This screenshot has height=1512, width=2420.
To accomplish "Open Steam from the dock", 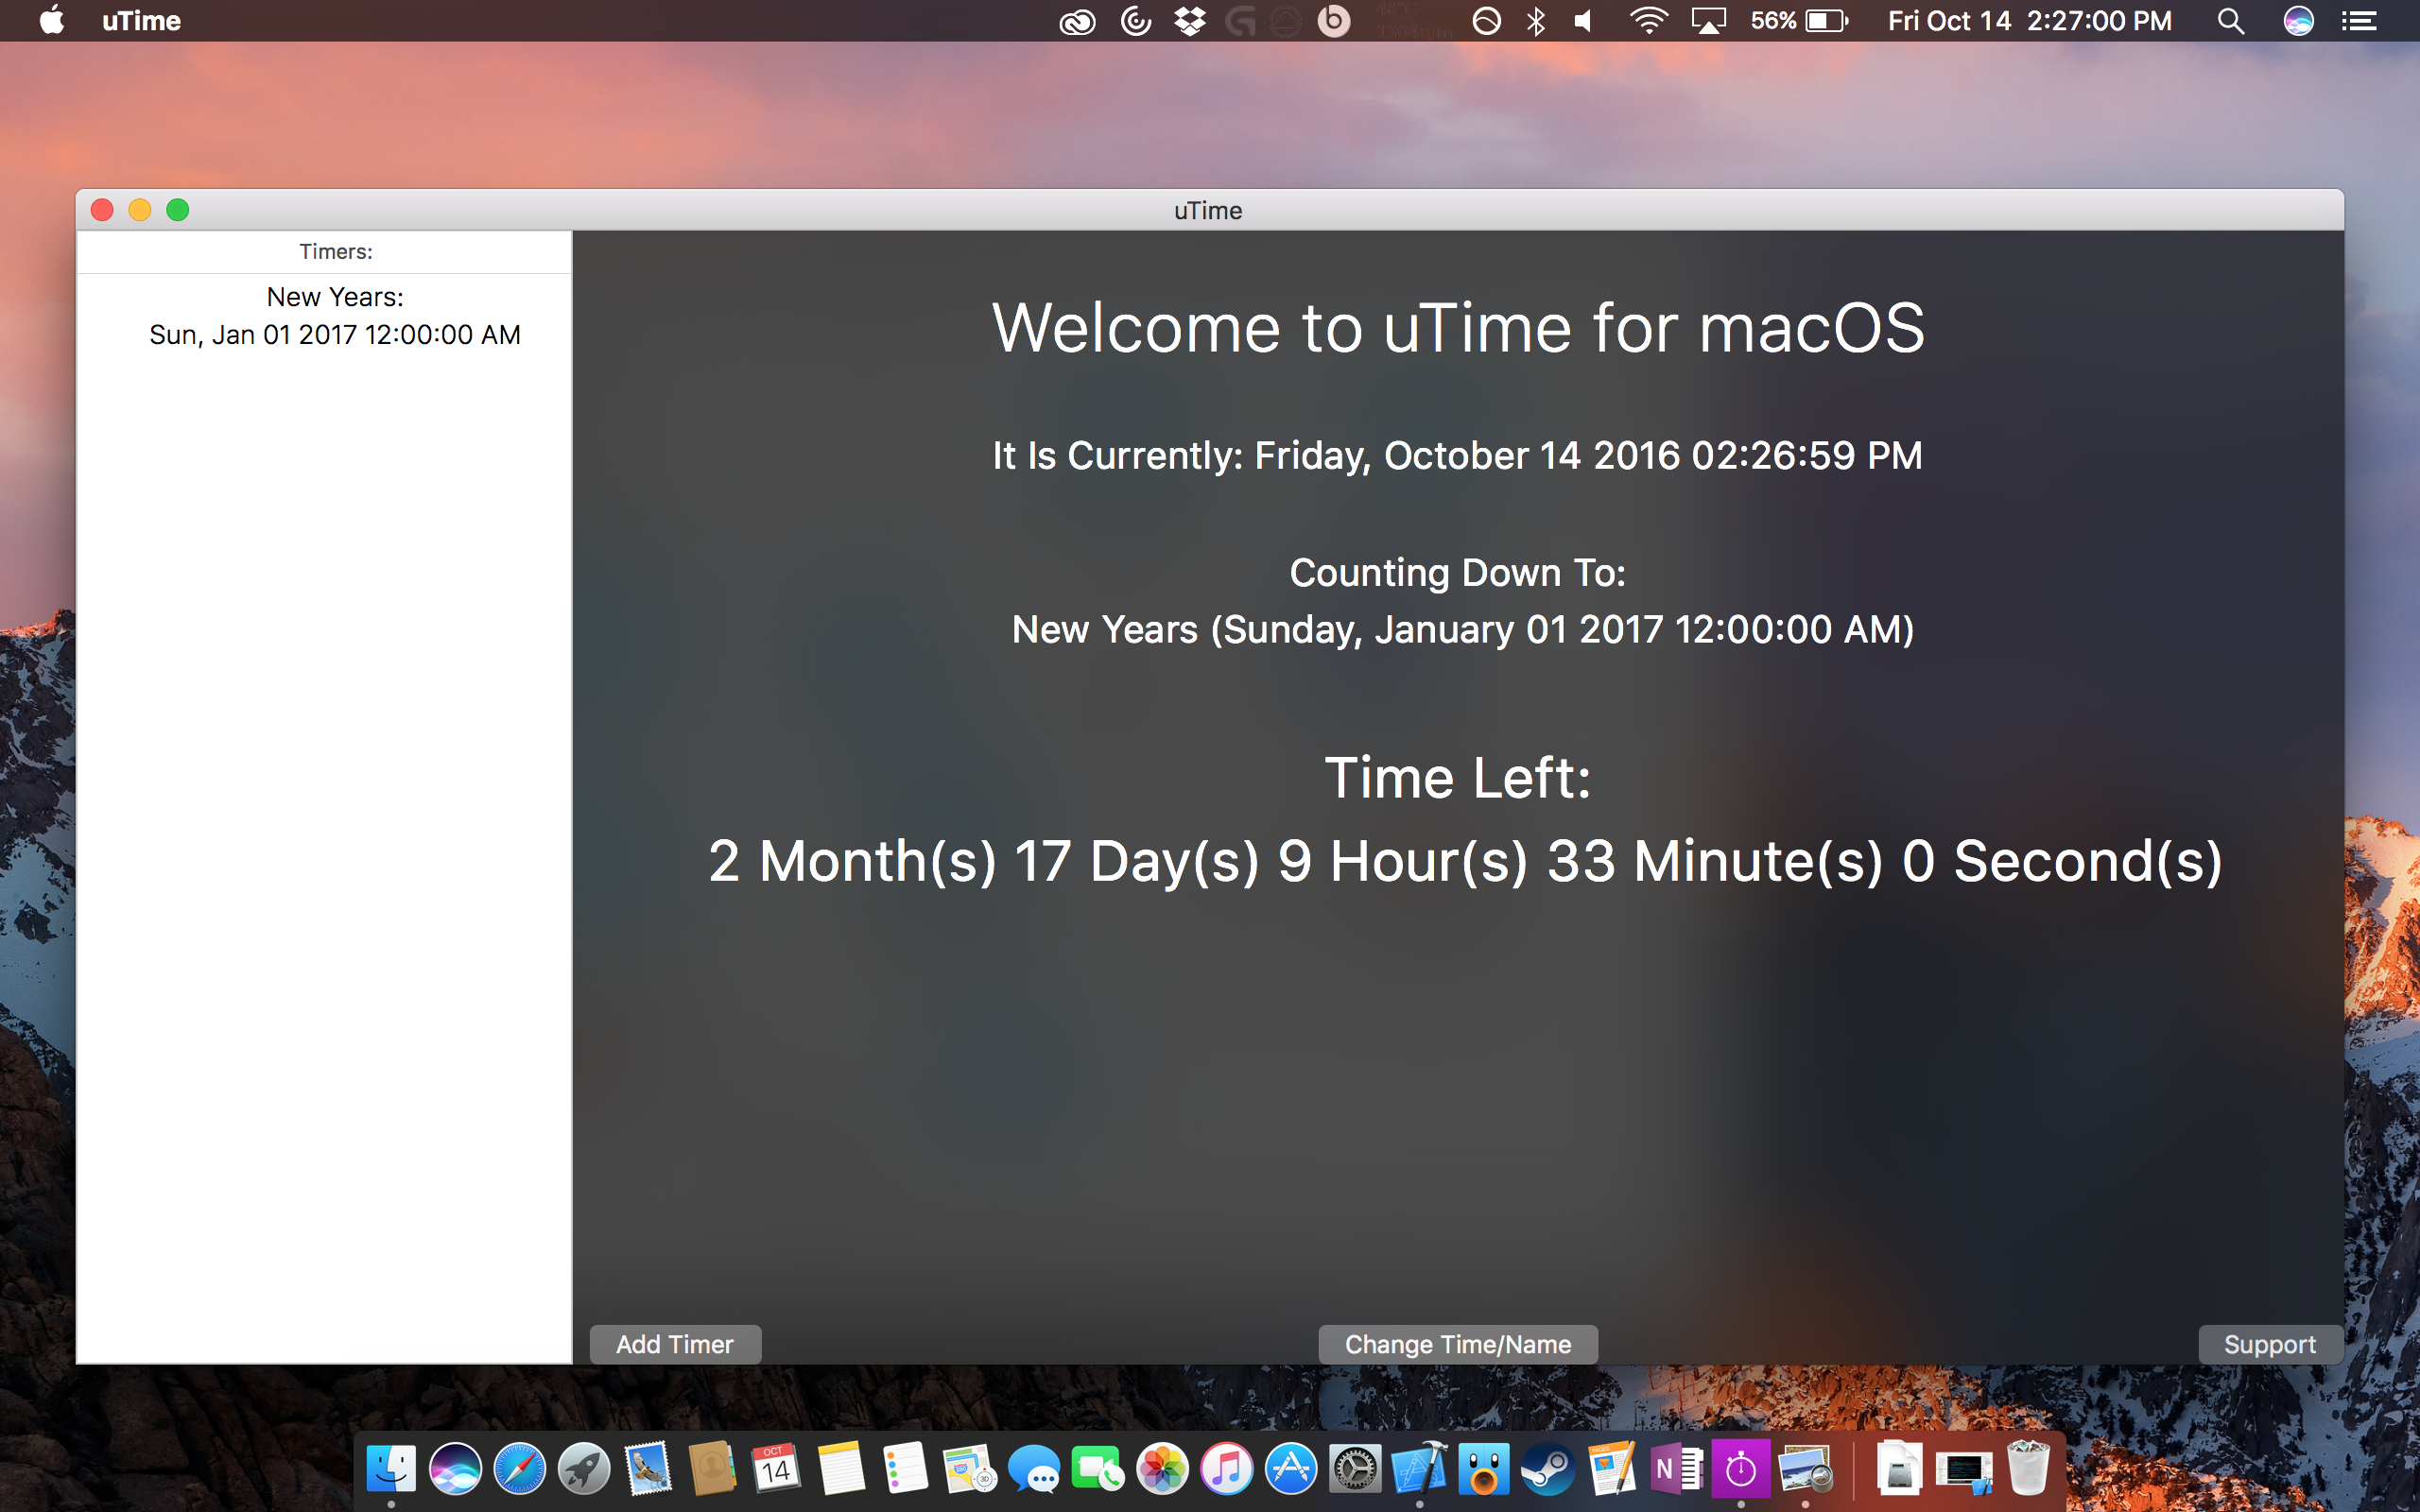I will click(1547, 1469).
